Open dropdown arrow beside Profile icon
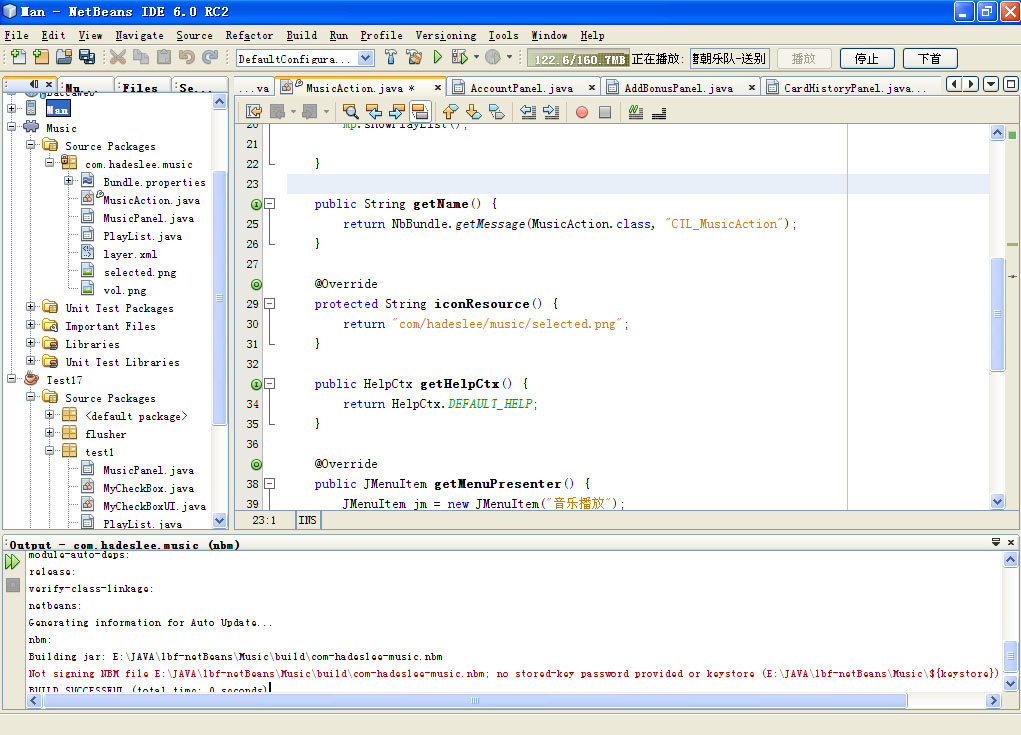 [509, 57]
